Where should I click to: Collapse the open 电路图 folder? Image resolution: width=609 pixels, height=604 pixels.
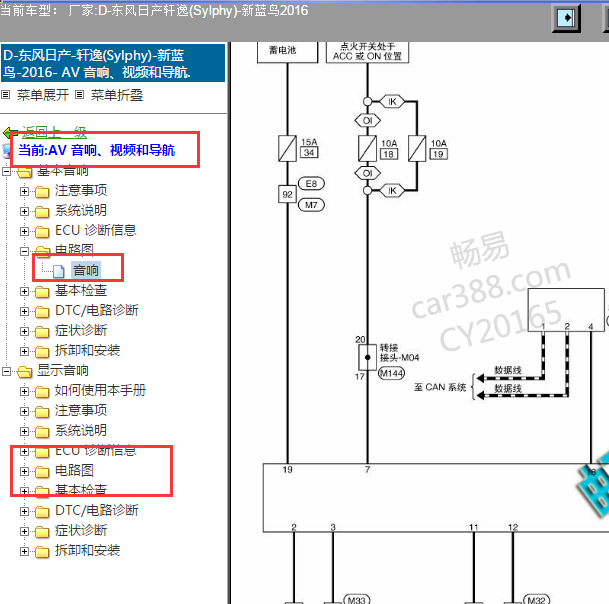point(24,251)
